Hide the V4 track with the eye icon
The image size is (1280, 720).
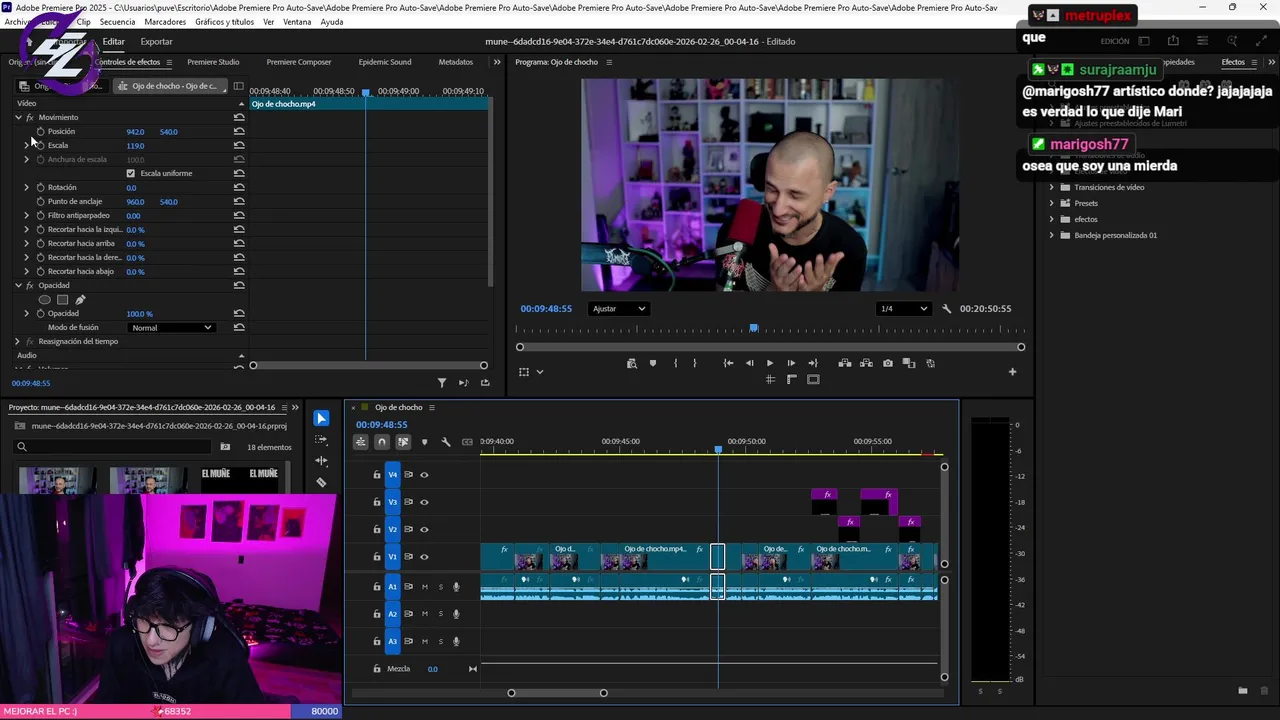[424, 475]
